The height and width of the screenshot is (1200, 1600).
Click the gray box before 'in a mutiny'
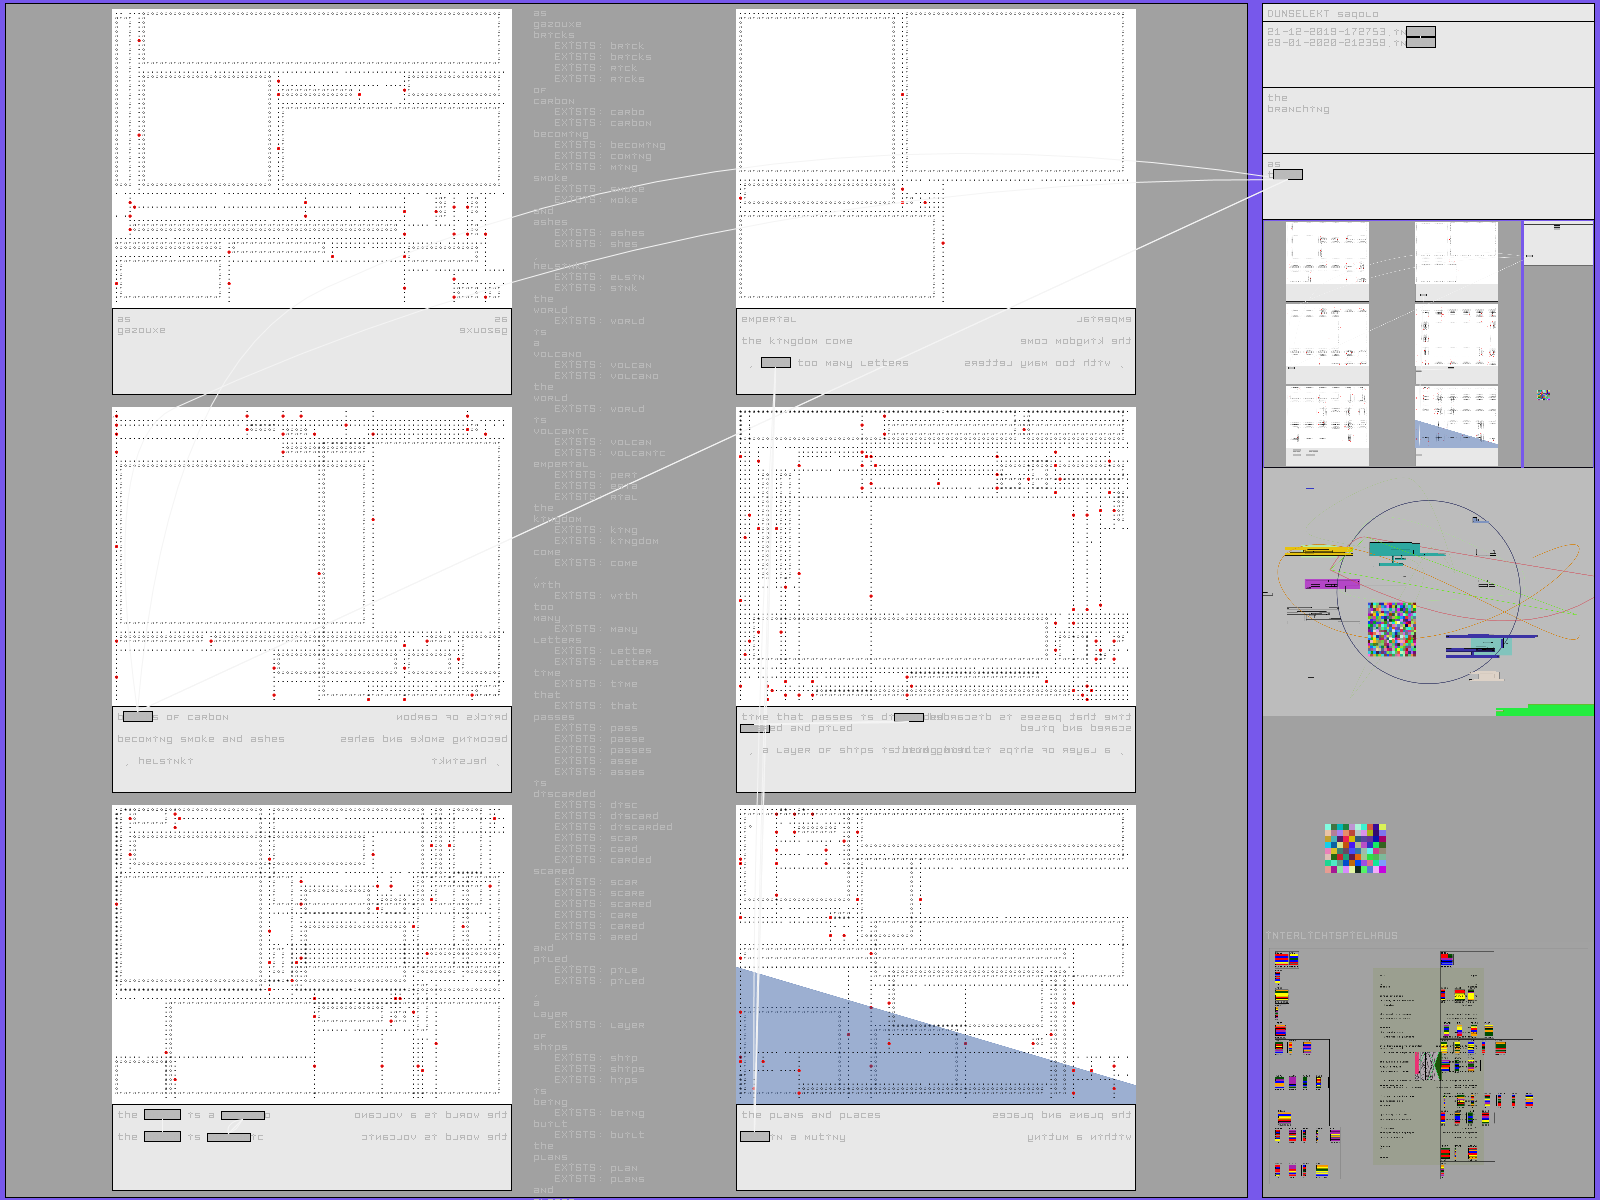point(754,1137)
